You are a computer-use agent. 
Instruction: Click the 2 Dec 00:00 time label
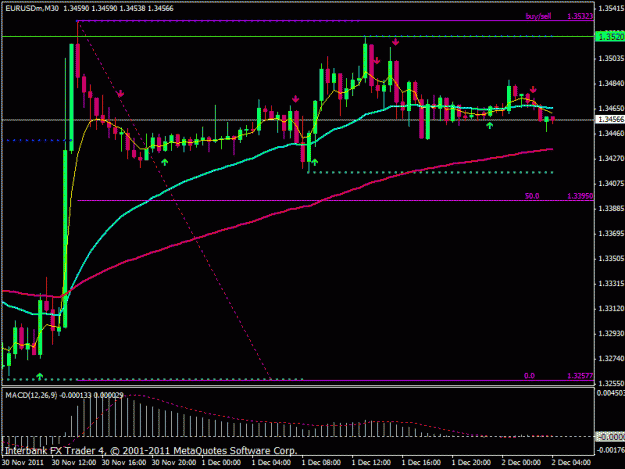pos(521,462)
